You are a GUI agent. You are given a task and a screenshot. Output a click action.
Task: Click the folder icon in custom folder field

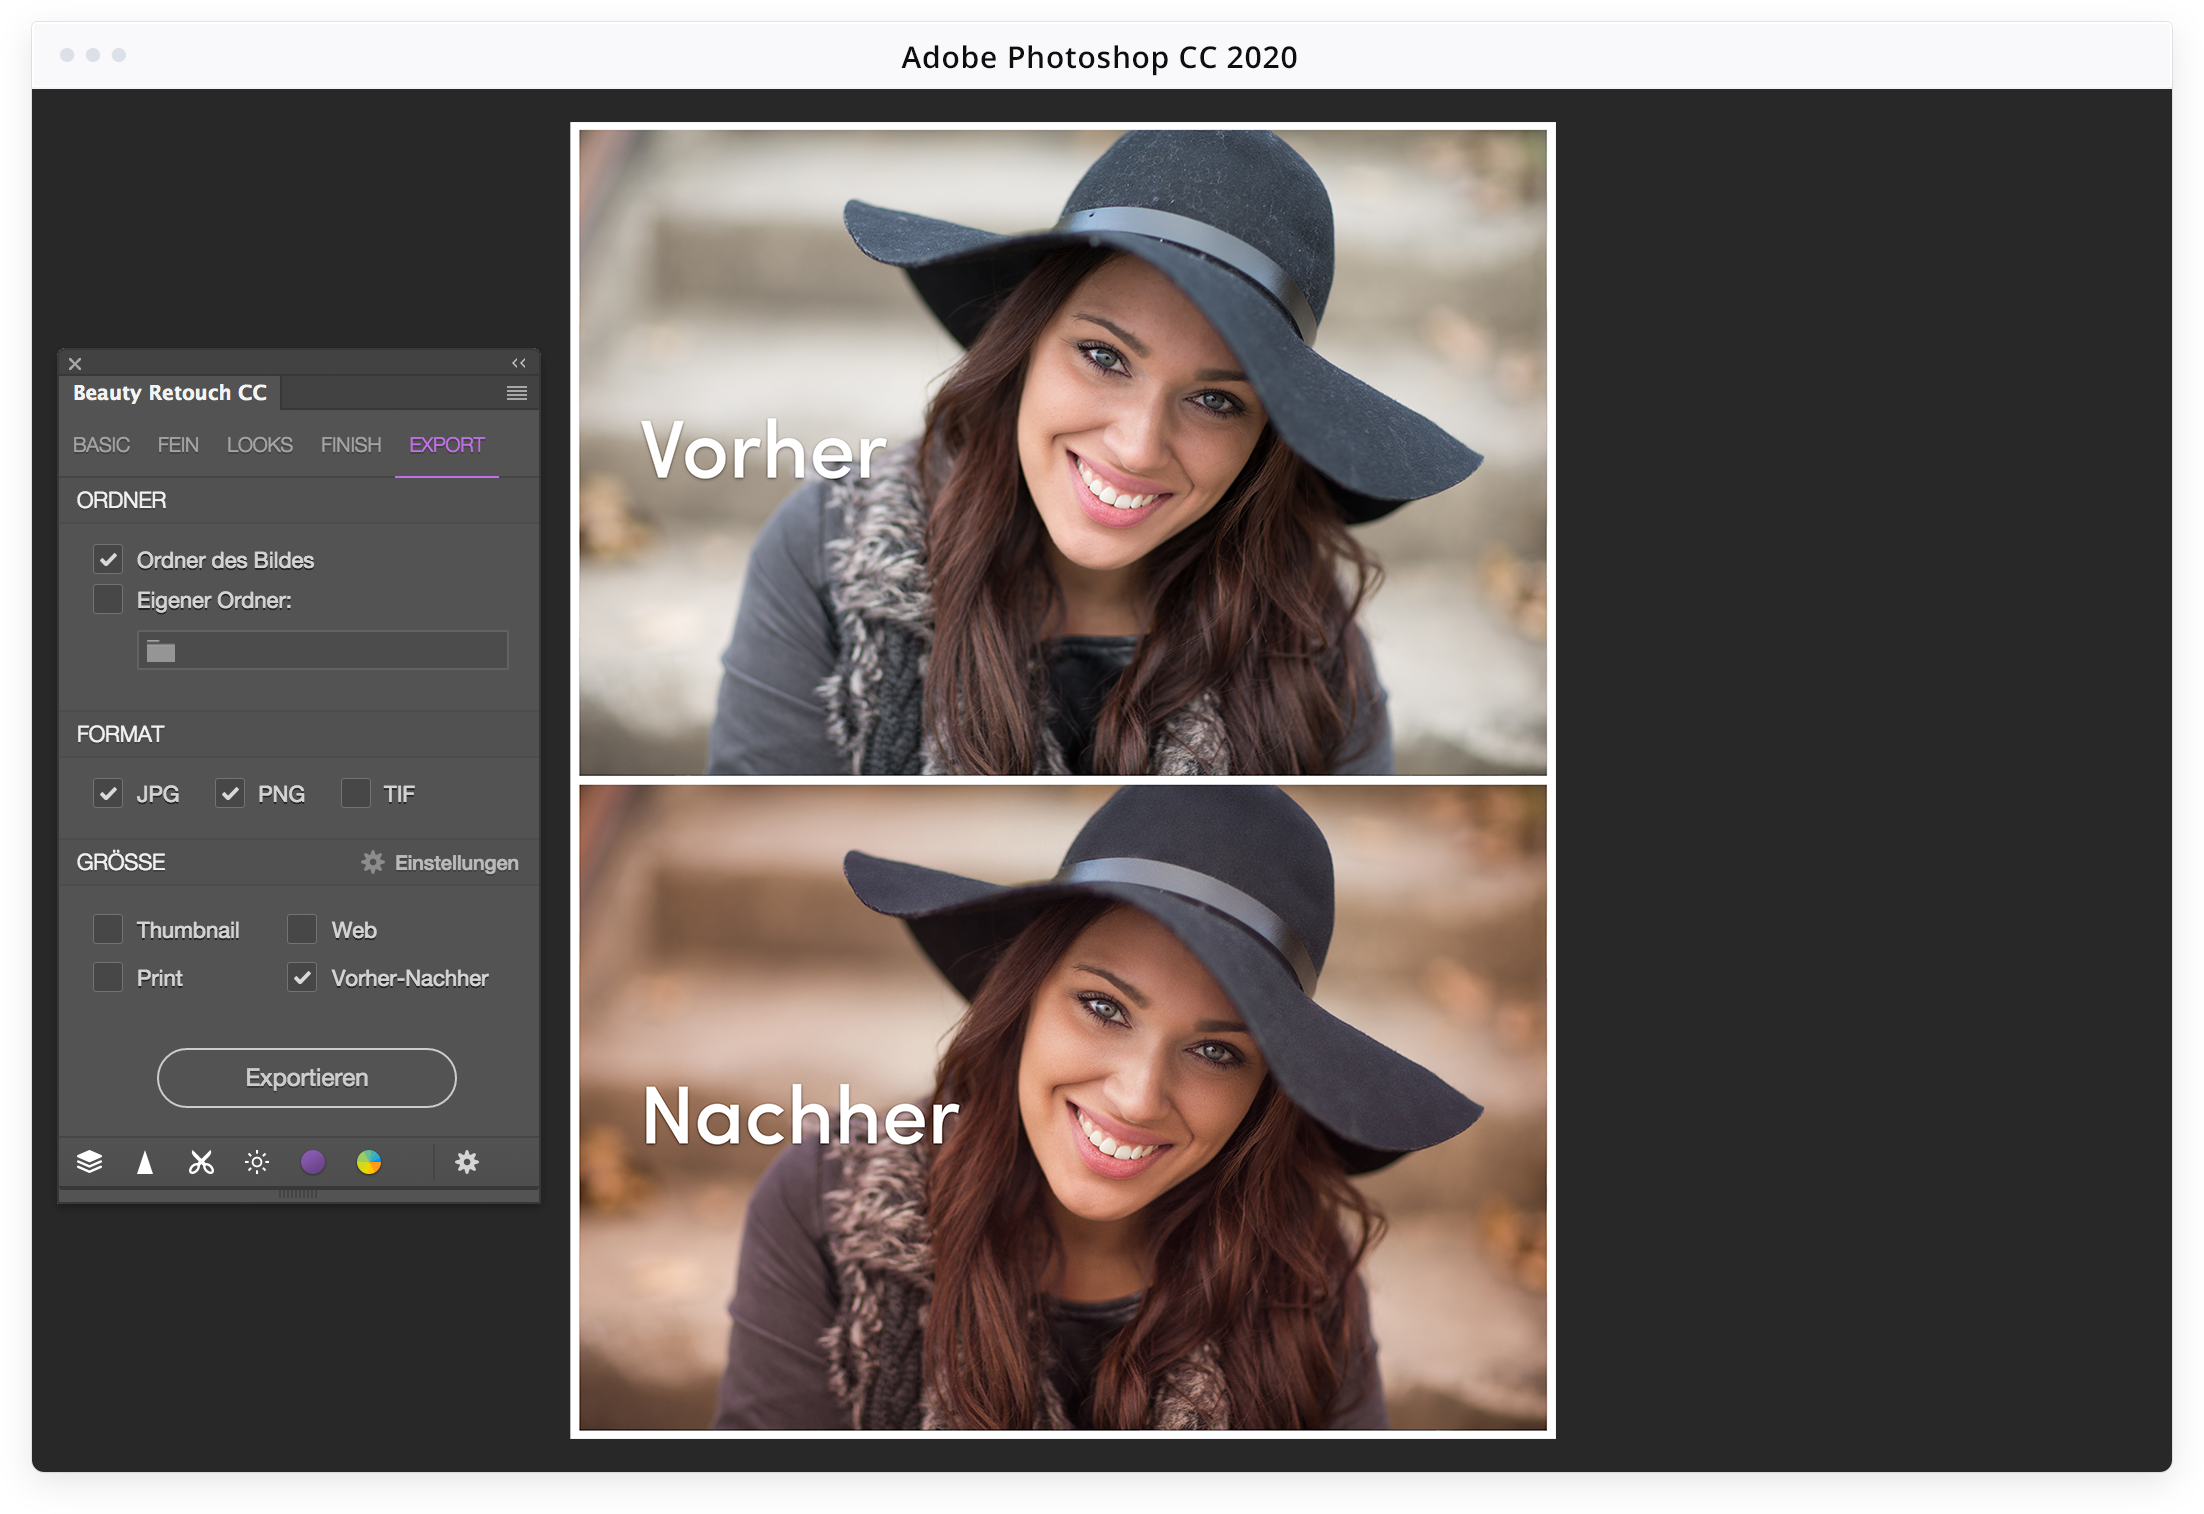click(161, 651)
